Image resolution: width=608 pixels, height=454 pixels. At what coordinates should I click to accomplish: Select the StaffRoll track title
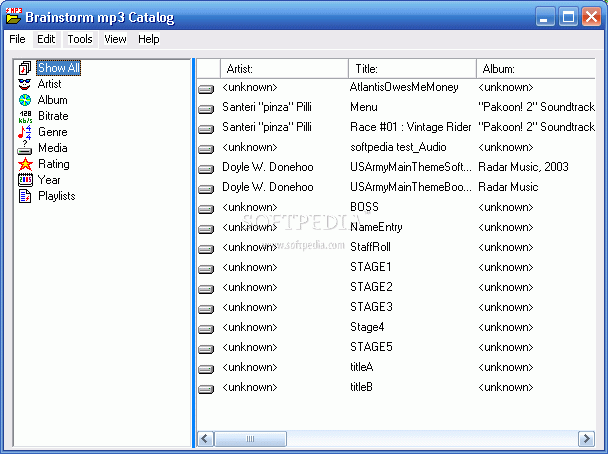pyautogui.click(x=370, y=247)
